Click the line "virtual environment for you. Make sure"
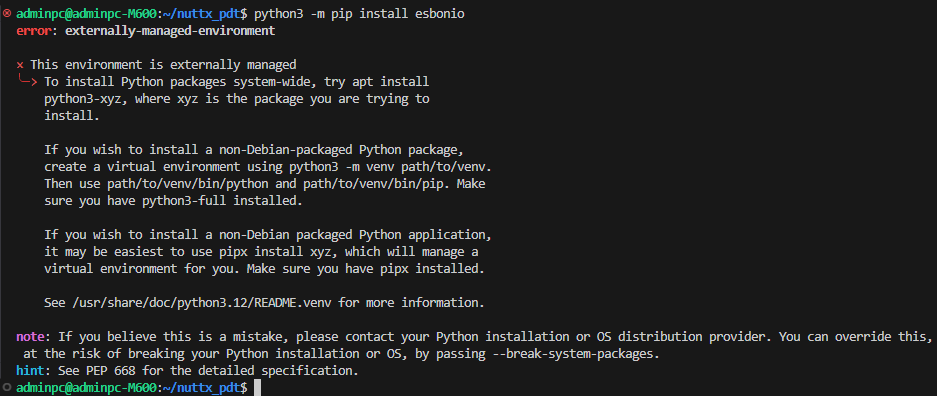937x396 pixels. coord(264,269)
